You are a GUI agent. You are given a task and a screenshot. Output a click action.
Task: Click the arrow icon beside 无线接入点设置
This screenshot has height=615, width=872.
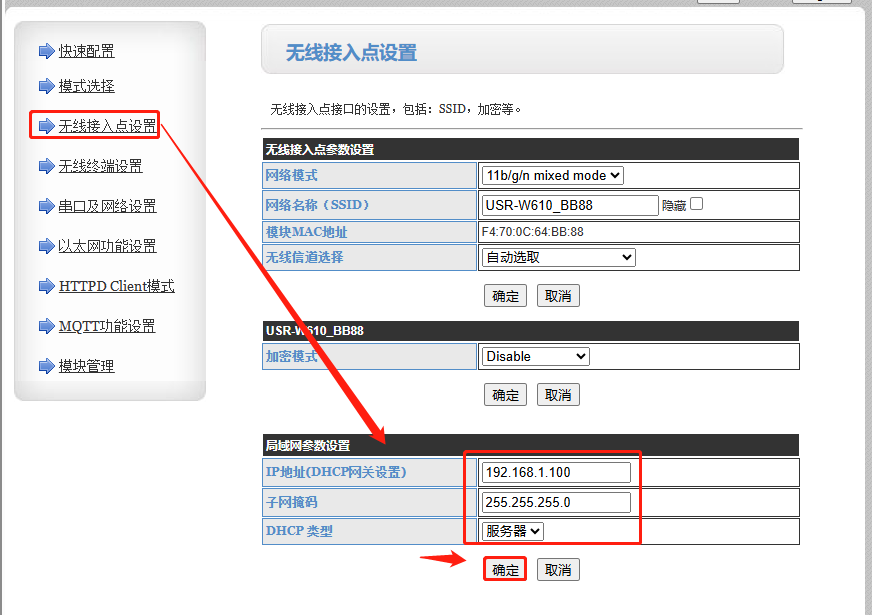[46, 126]
